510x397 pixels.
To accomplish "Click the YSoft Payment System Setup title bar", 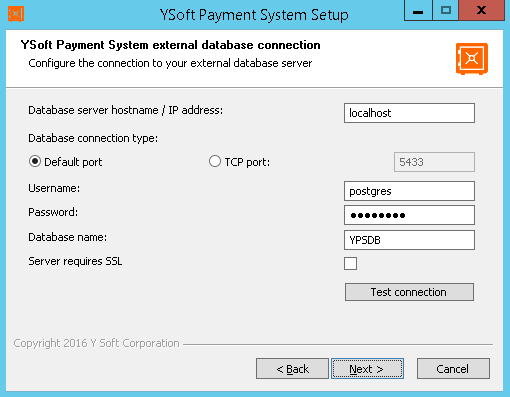I will coord(254,15).
